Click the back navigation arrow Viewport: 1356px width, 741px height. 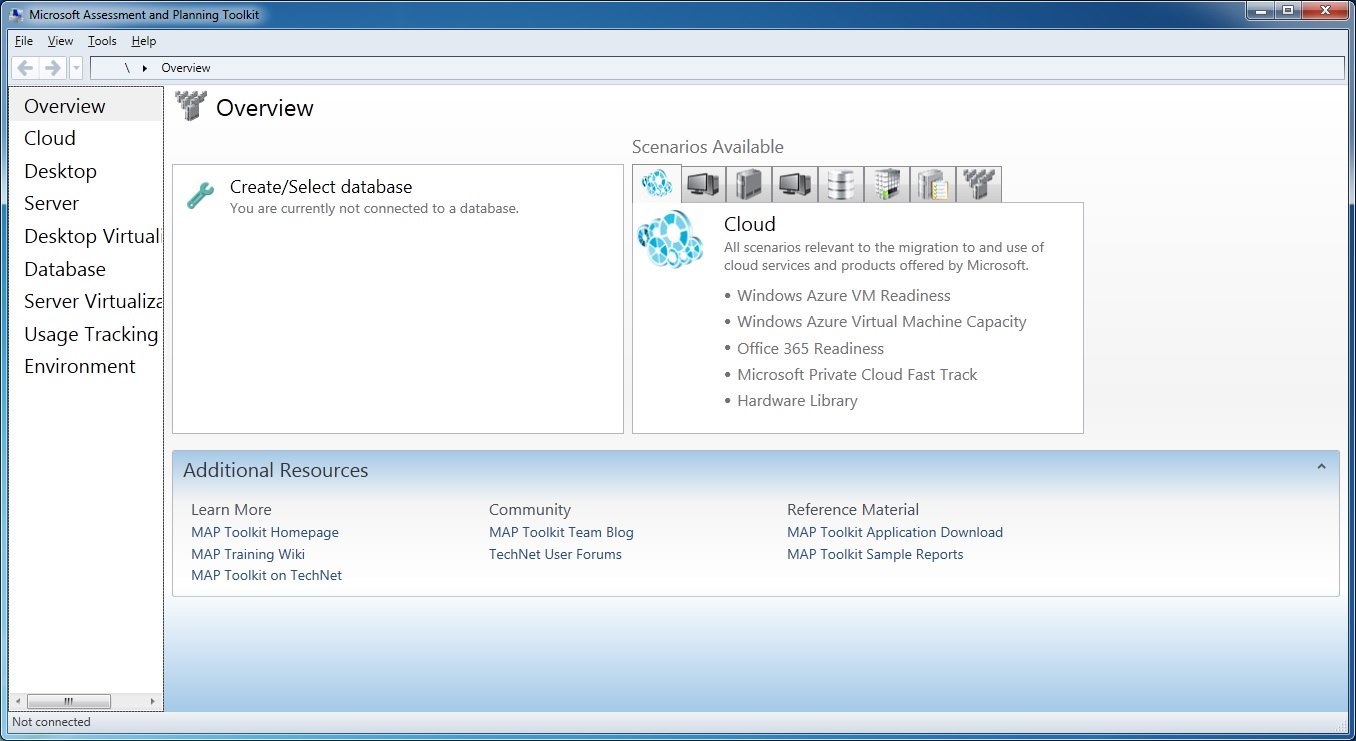(x=25, y=67)
